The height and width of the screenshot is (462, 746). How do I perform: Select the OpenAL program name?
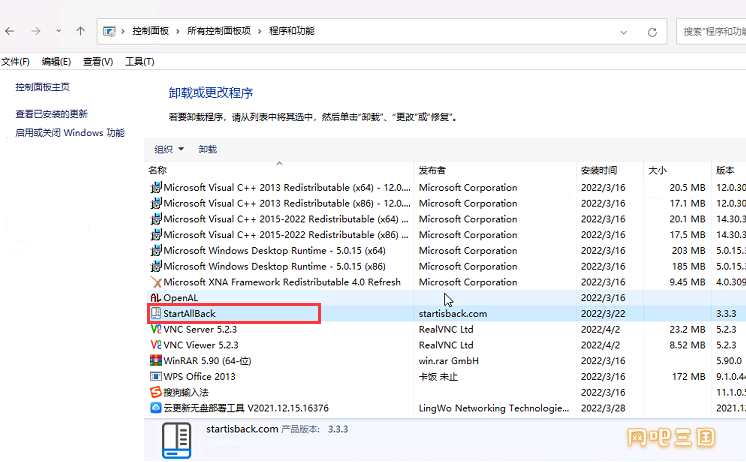click(x=180, y=298)
